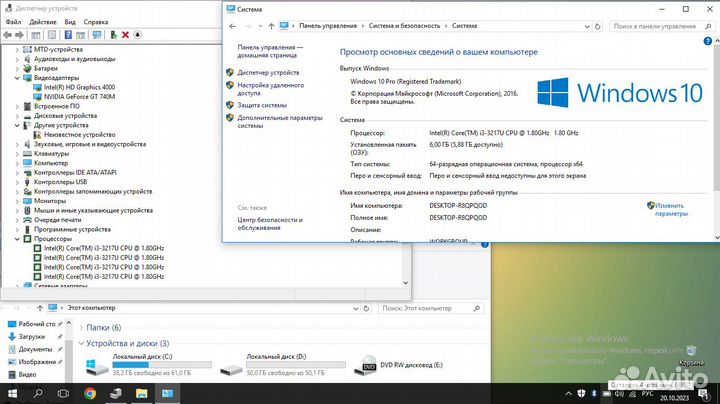Open Этот компьютер address bar dropdown arrow
The width and height of the screenshot is (720, 404).
point(355,309)
